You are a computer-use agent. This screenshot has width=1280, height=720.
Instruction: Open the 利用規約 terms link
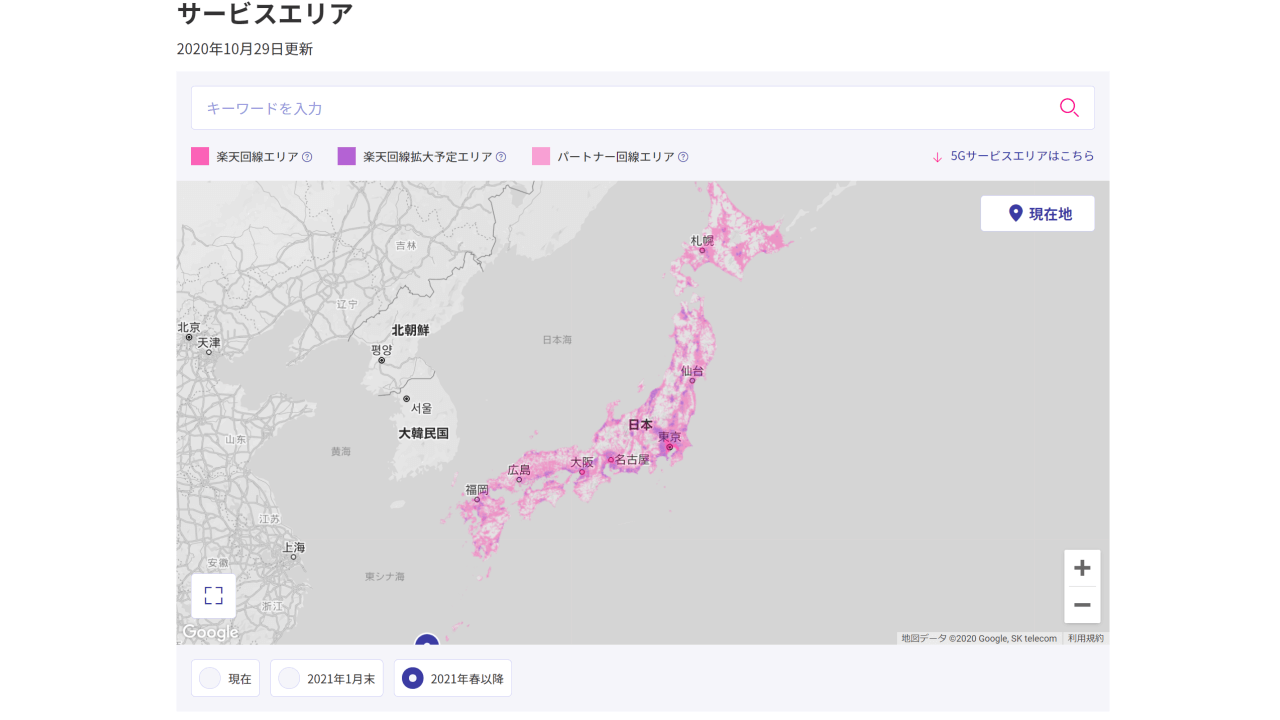click(x=1085, y=638)
